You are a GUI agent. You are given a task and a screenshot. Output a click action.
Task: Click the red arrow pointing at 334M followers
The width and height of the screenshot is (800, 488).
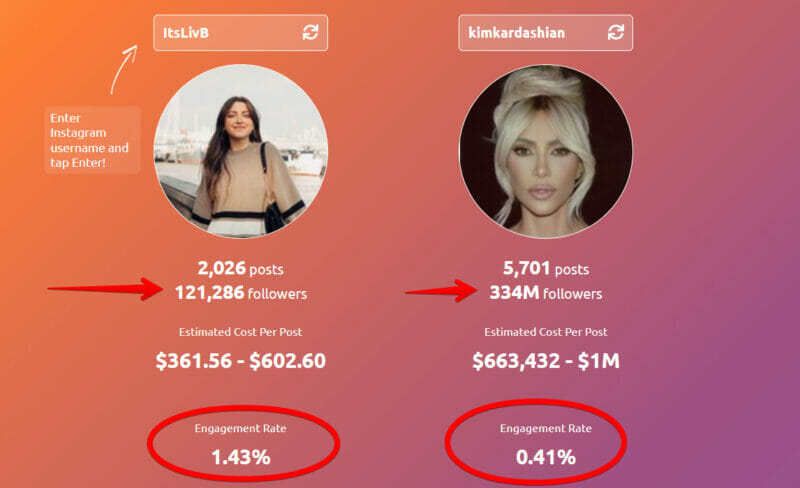point(441,291)
